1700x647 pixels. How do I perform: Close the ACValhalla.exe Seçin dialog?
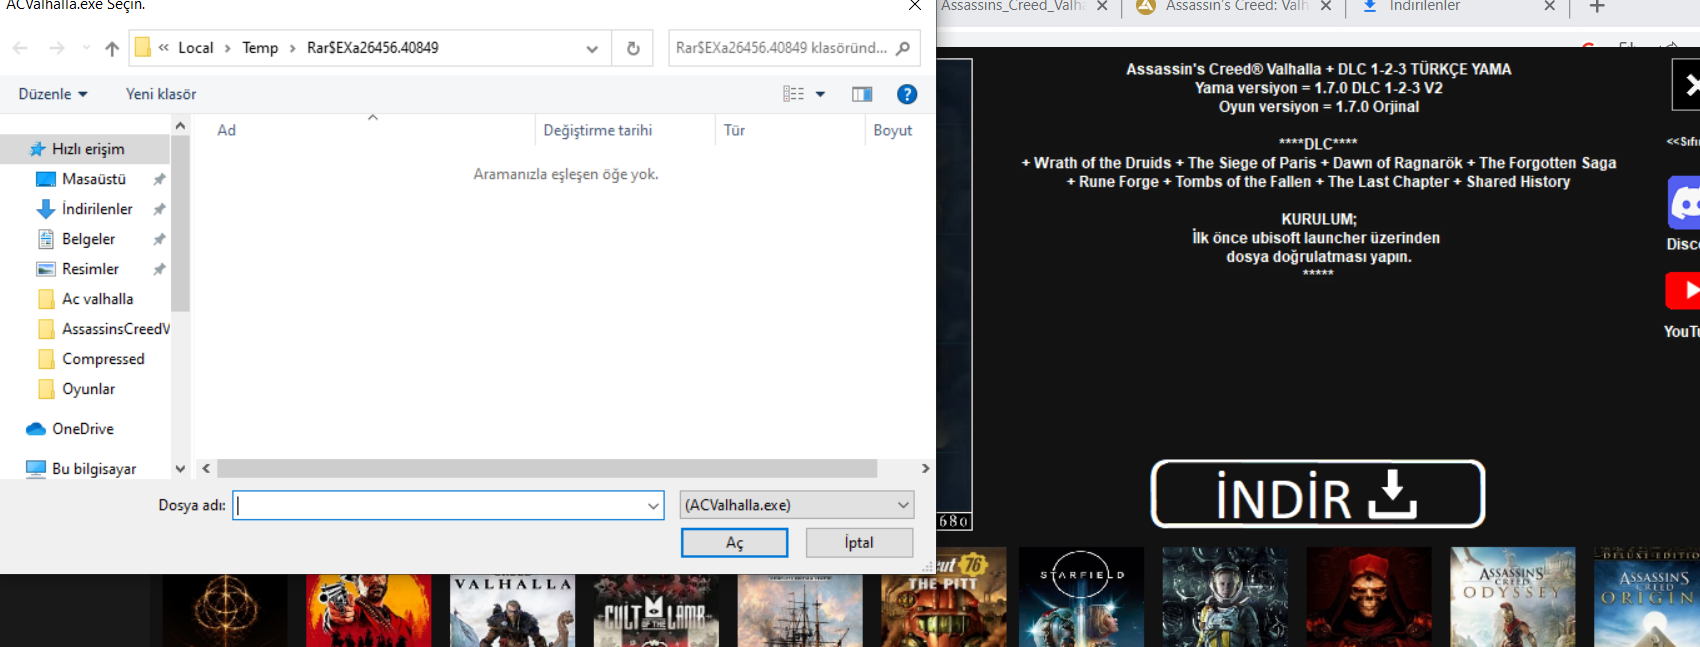[914, 6]
